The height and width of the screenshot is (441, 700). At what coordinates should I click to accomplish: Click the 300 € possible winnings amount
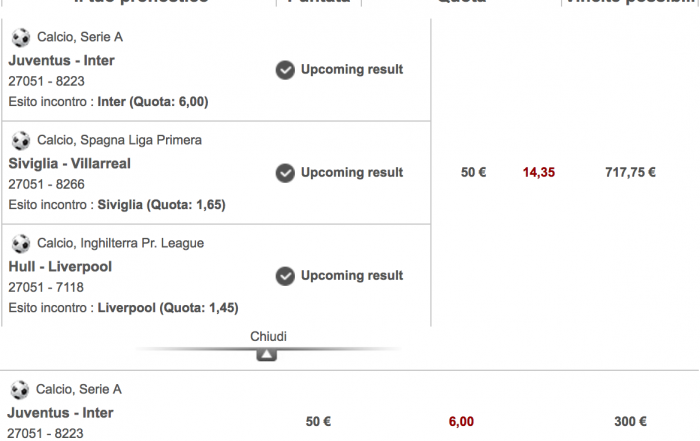point(630,421)
